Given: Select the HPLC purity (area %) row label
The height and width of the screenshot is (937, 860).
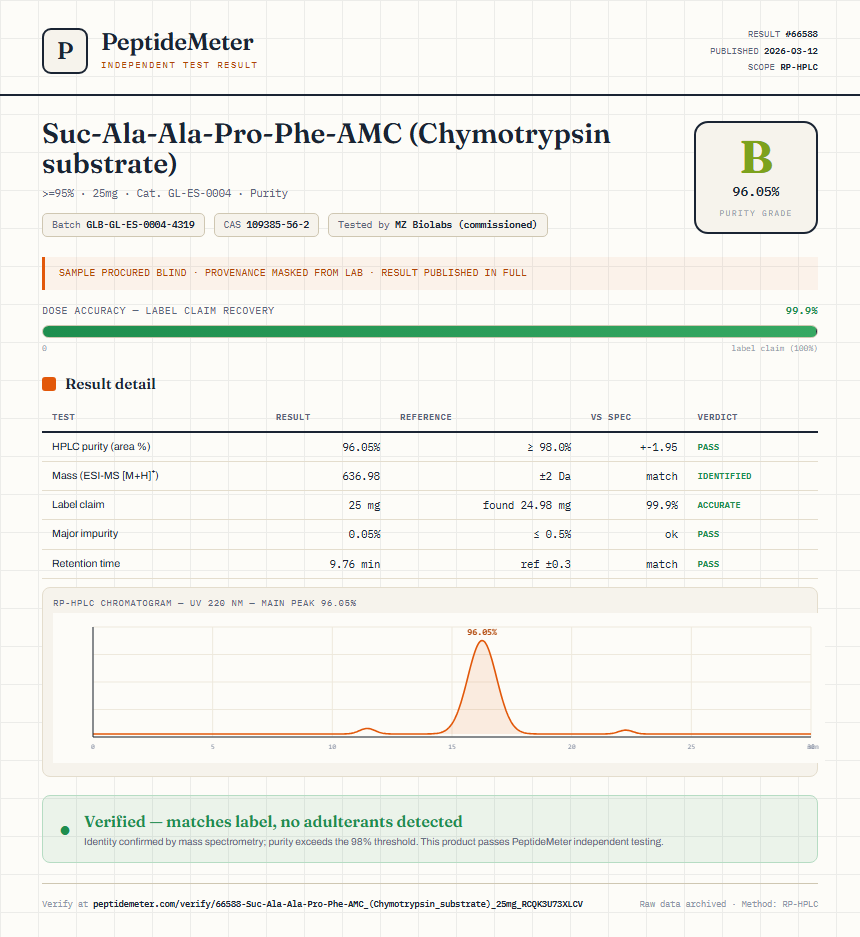Looking at the screenshot, I should [x=101, y=446].
